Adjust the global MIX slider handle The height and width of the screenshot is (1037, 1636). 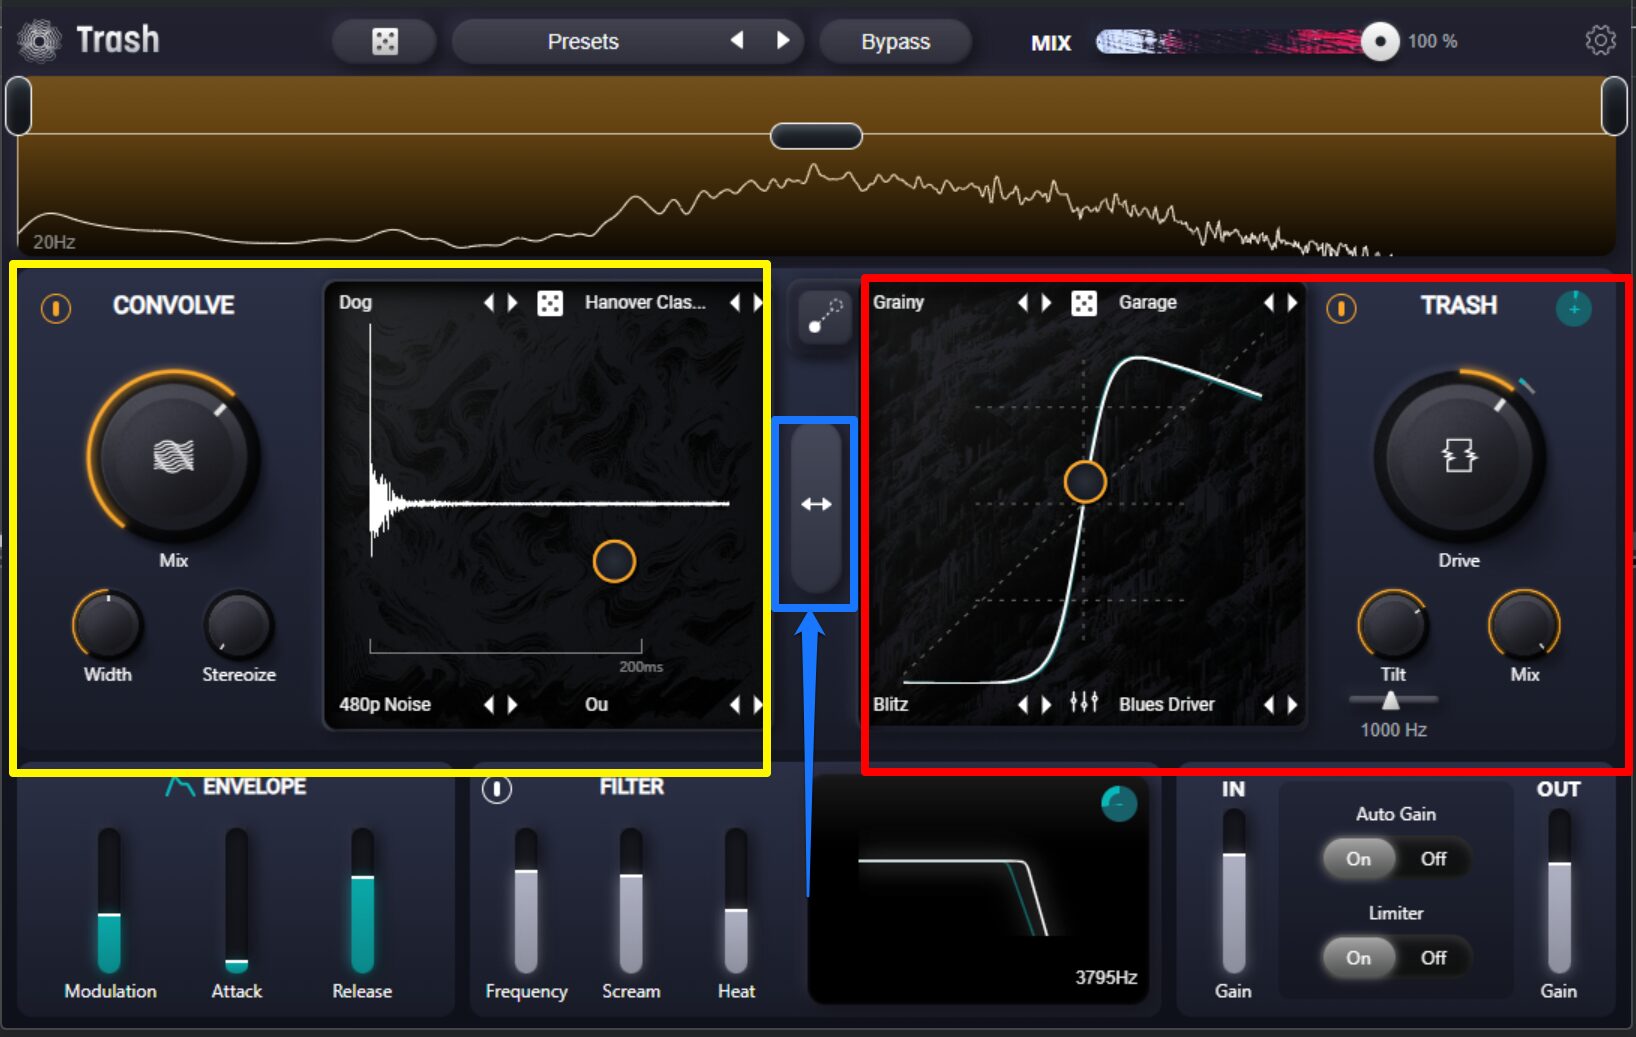click(x=1380, y=41)
